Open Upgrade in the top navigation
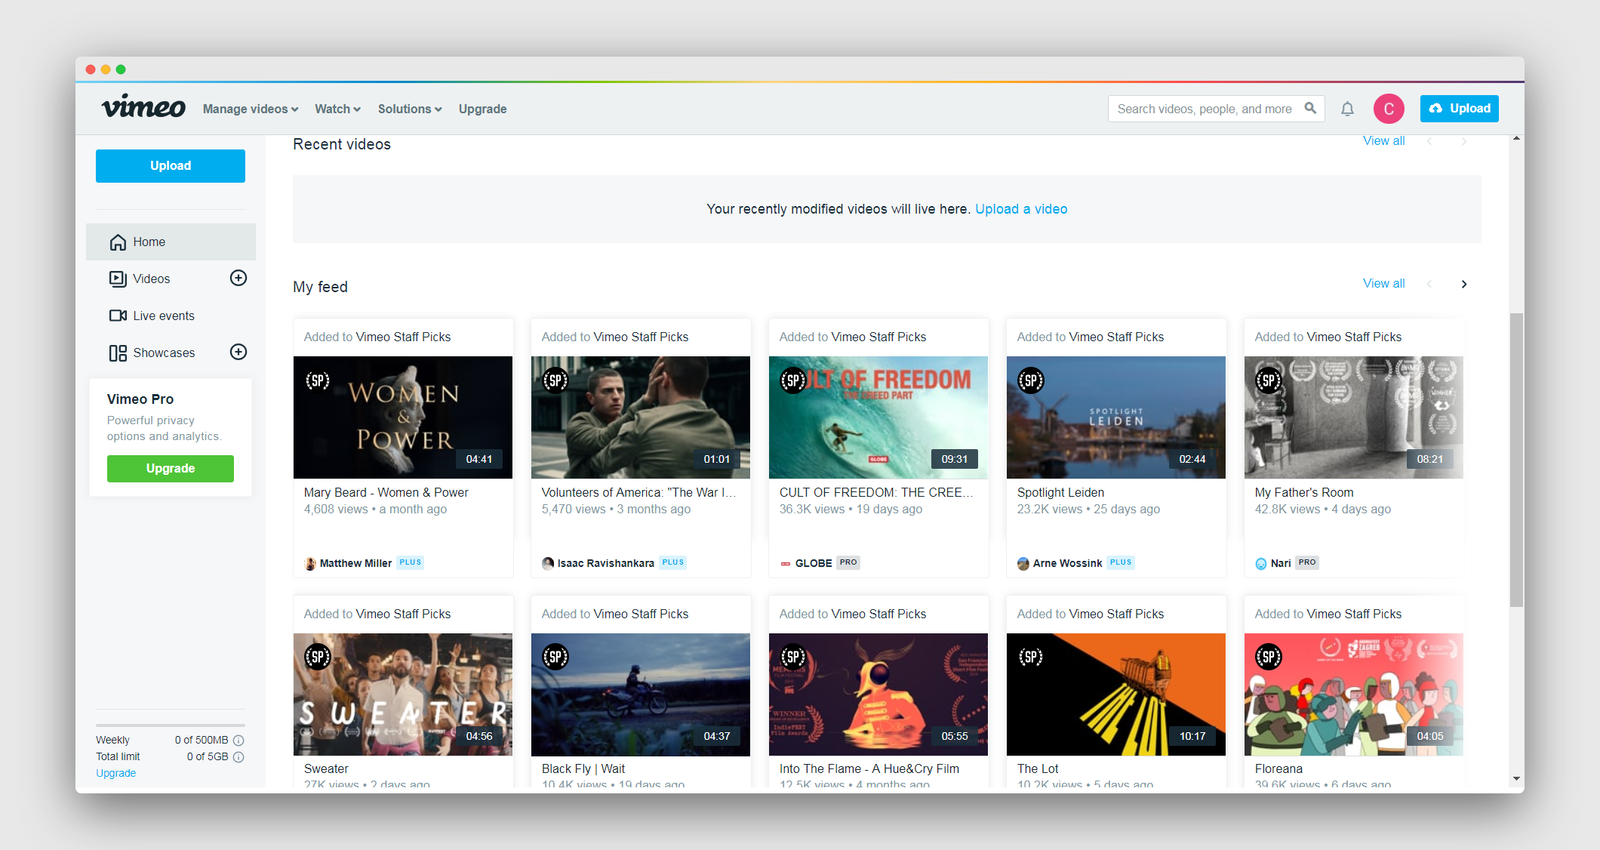Screen dimensions: 1600x850 tap(483, 109)
